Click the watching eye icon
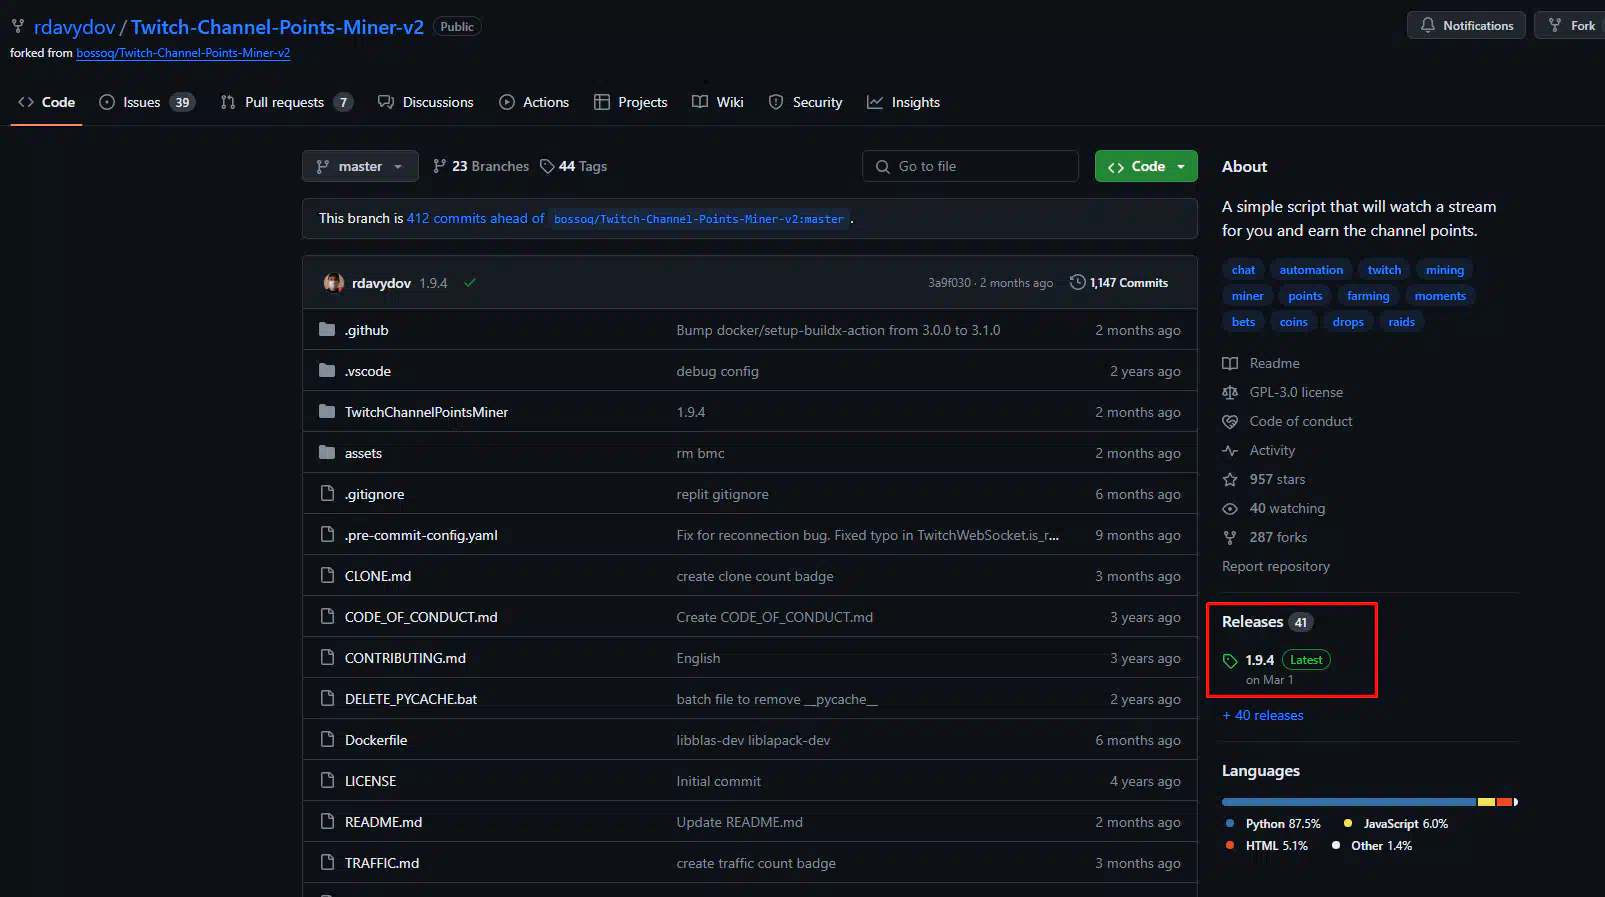This screenshot has height=897, width=1605. click(x=1230, y=508)
